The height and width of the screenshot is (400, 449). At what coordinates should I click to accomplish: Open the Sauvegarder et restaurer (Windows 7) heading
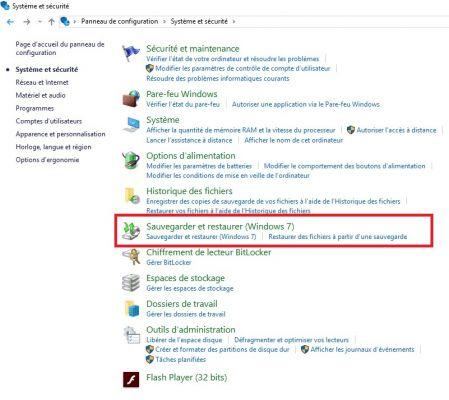220,227
